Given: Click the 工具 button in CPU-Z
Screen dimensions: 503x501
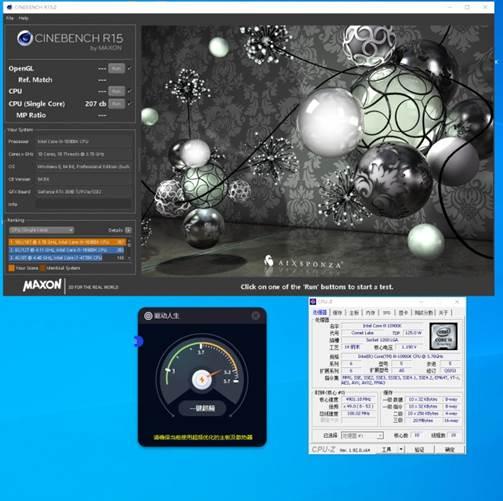Looking at the screenshot, I should 387,449.
